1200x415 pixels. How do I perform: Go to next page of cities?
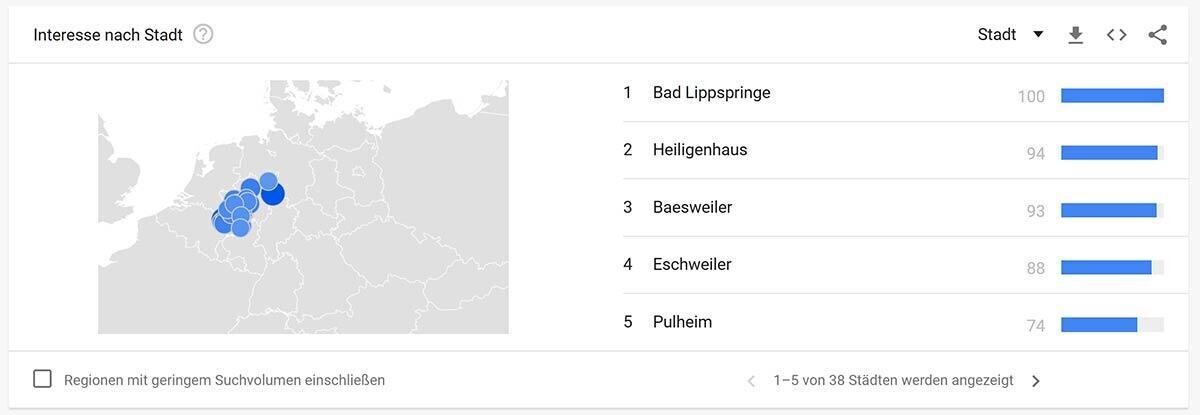(1035, 381)
